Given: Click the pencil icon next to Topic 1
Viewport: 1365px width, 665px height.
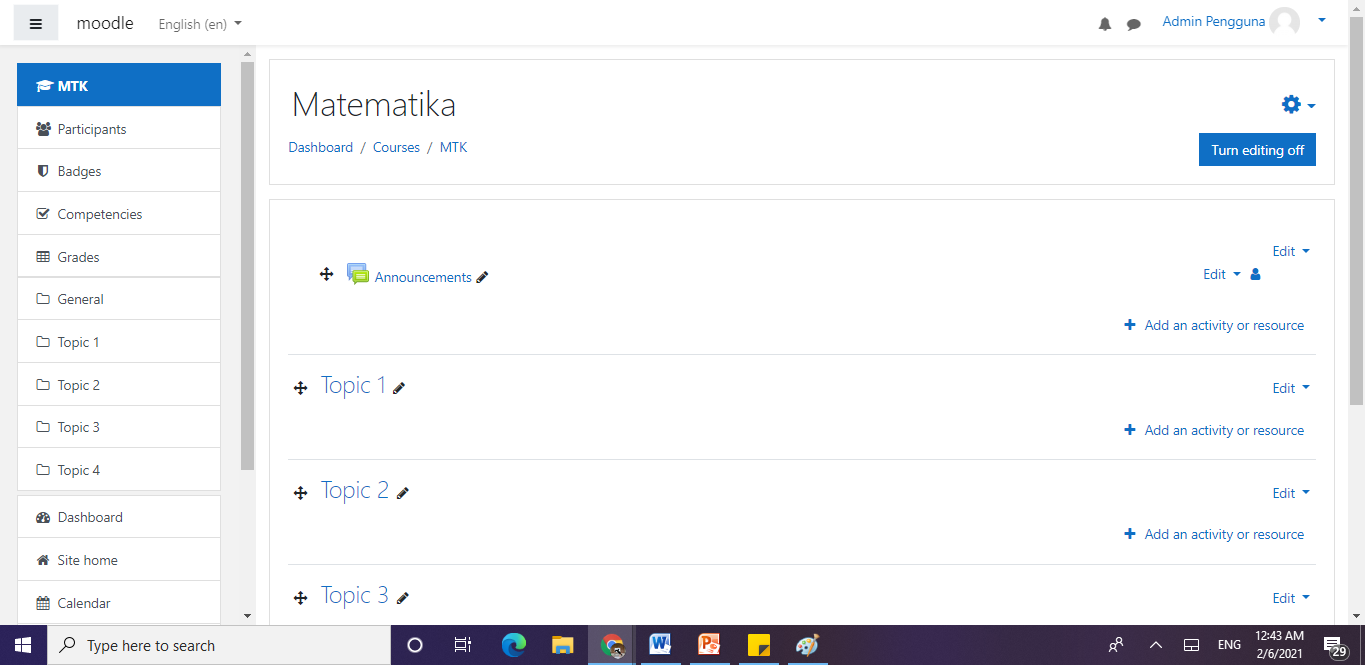Looking at the screenshot, I should coord(399,388).
